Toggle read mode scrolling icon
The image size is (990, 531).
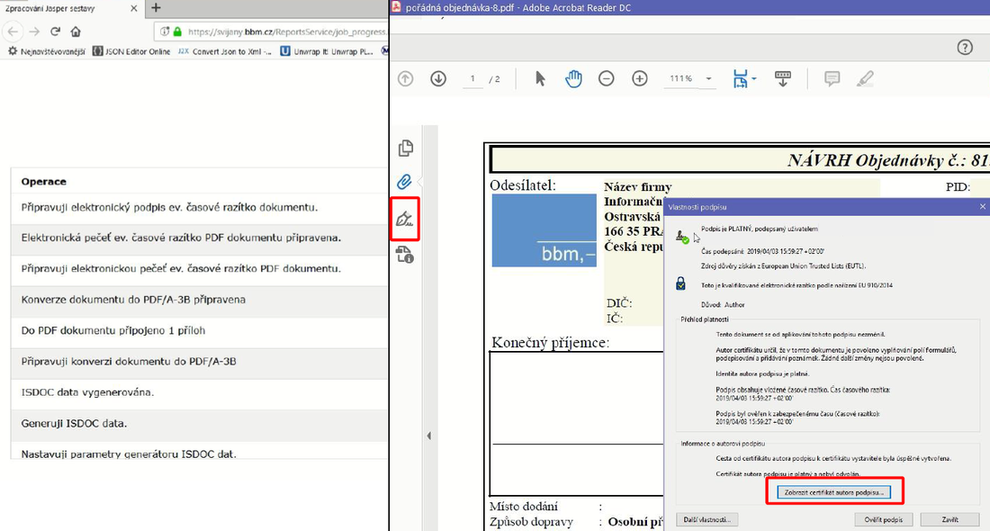click(783, 79)
